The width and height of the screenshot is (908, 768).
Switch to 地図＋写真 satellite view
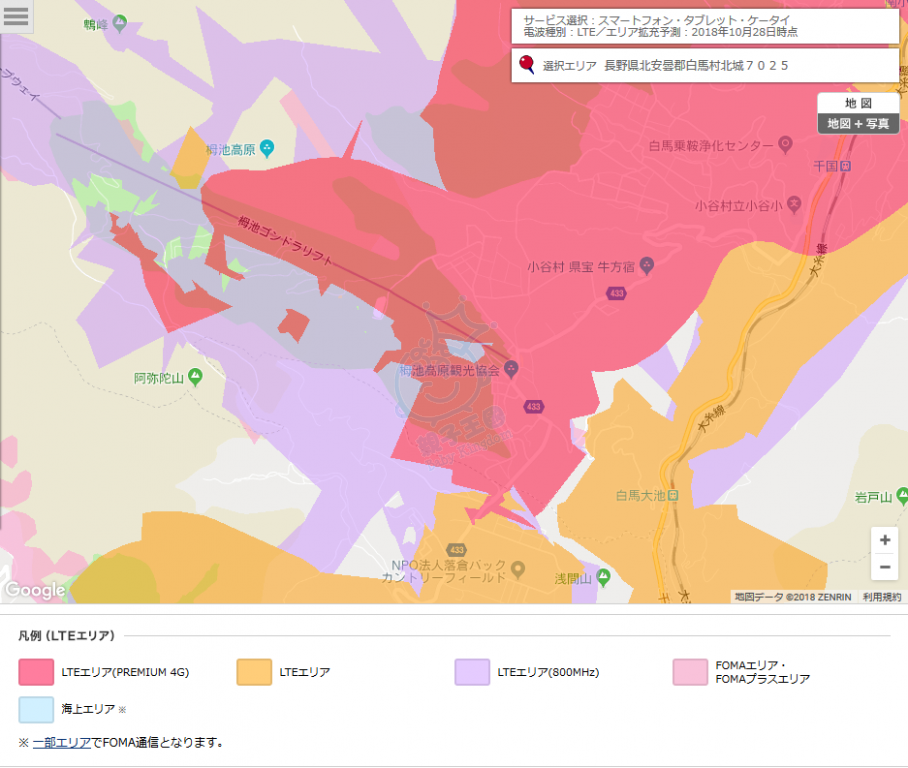(x=857, y=123)
